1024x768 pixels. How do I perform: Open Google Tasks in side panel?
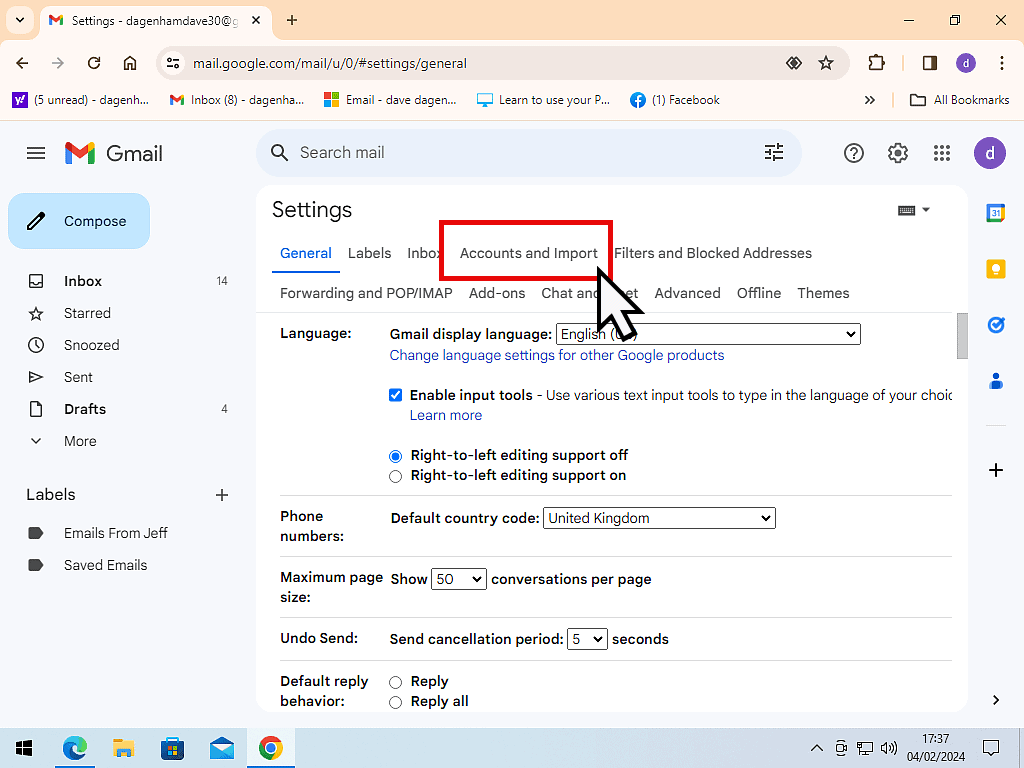pyautogui.click(x=995, y=325)
